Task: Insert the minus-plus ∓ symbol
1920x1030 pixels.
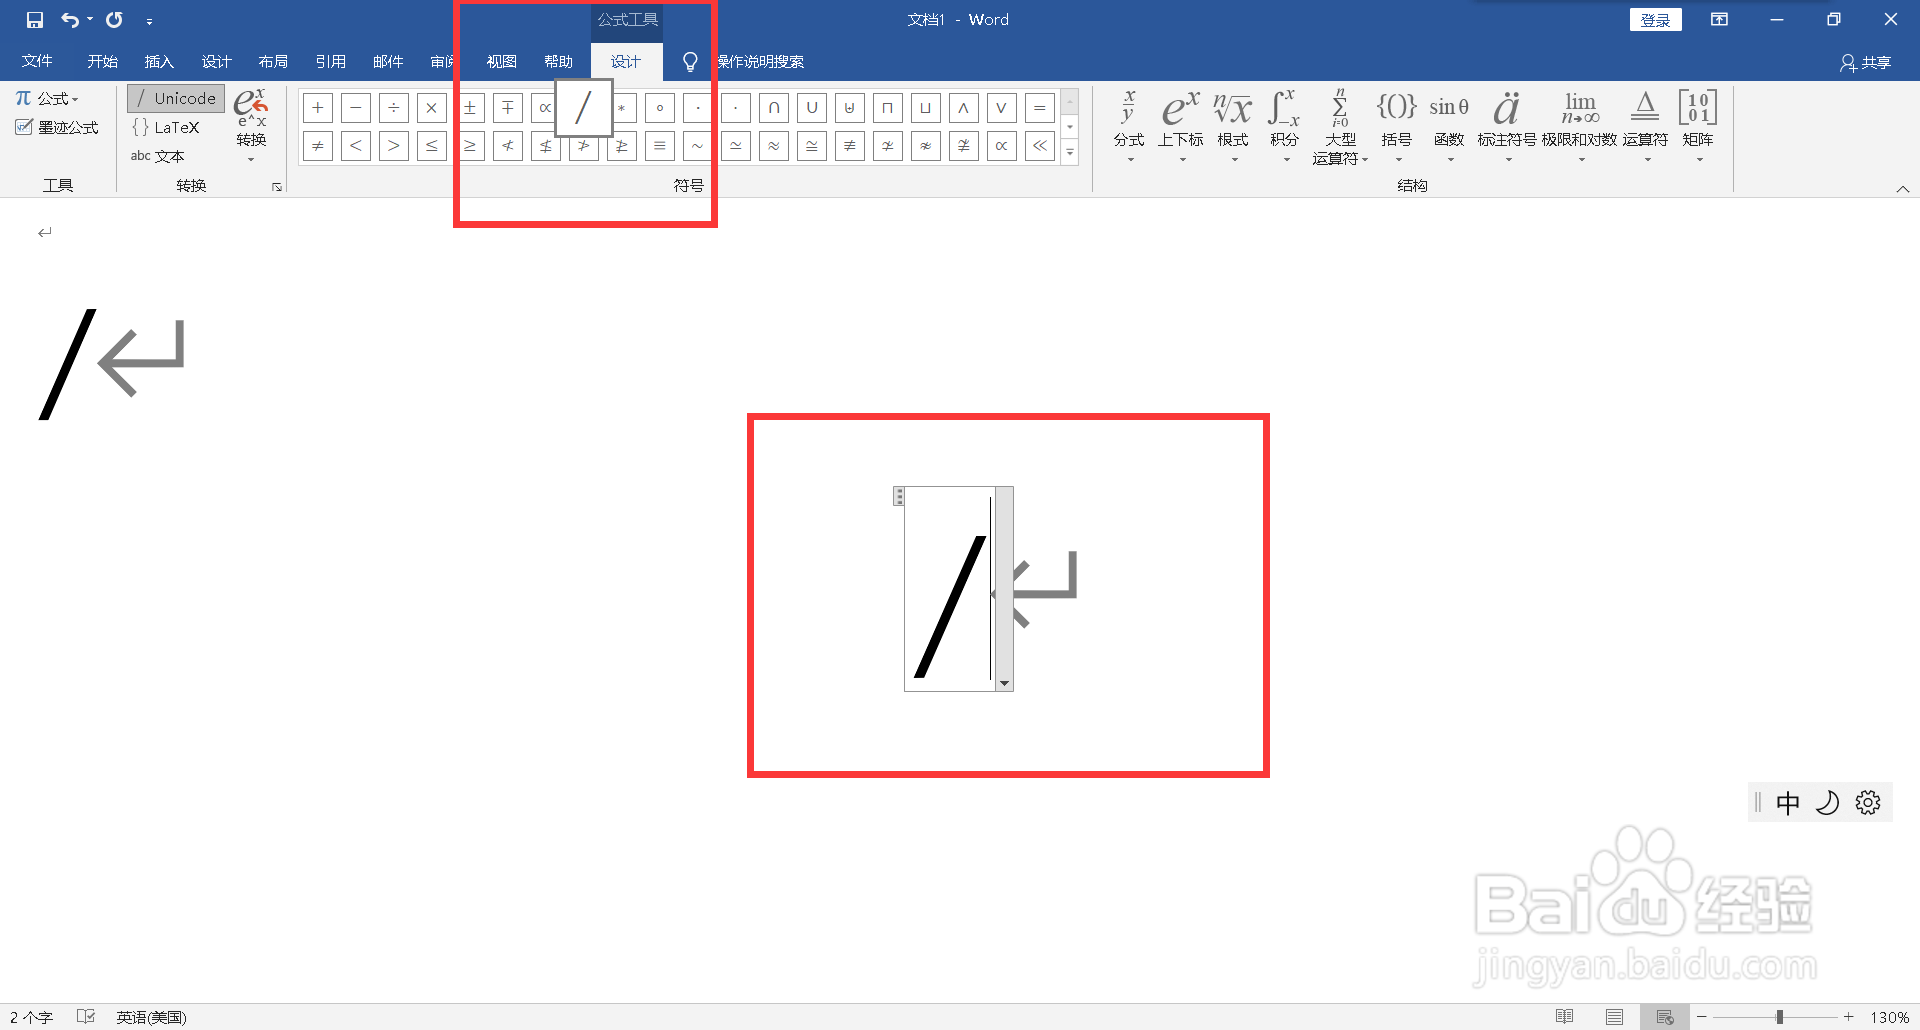Action: pos(508,108)
